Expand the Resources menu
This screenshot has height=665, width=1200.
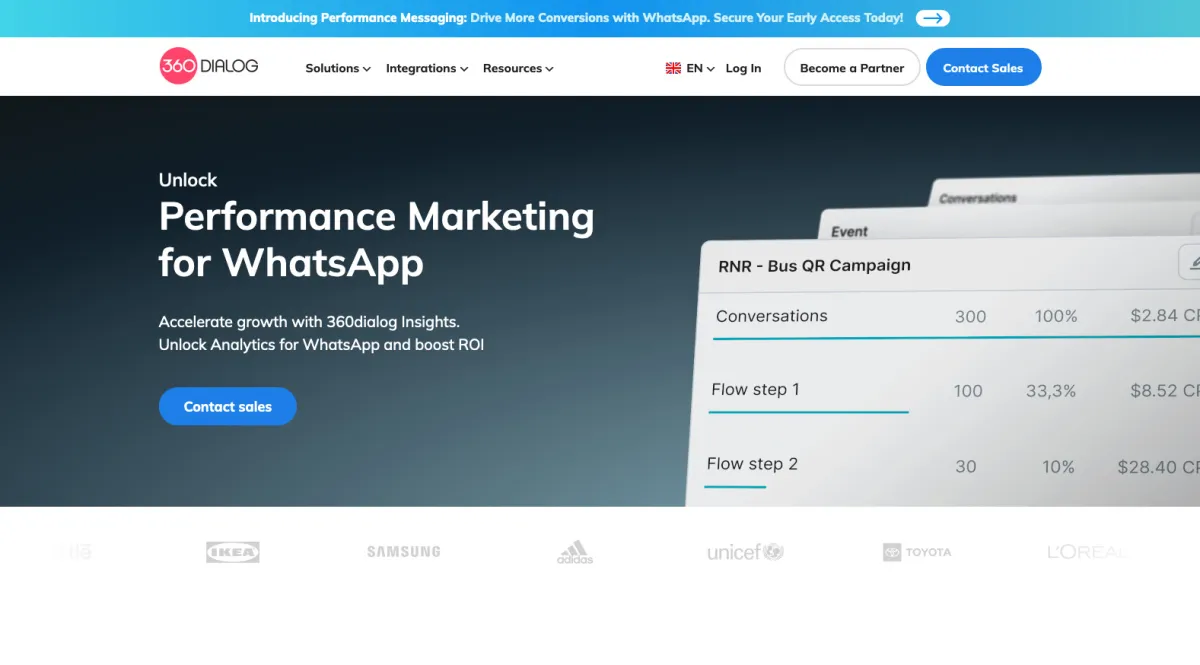(518, 69)
